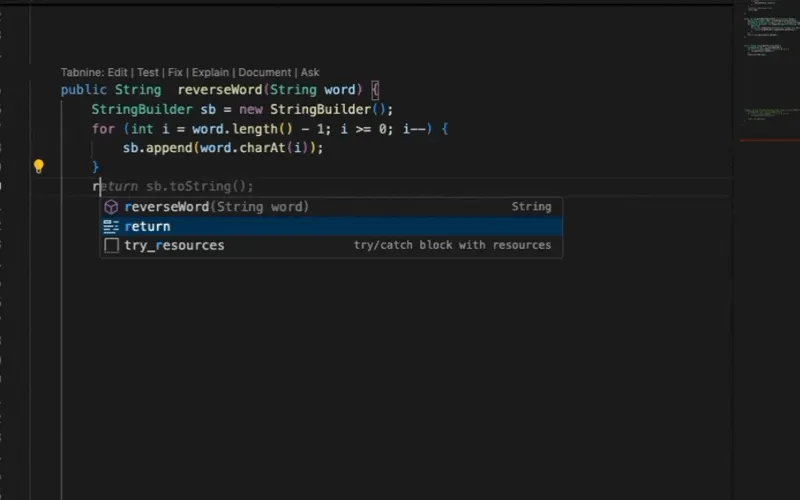Screen dimensions: 800x500
Task: Open Tabnine Edit code lens
Action: pyautogui.click(x=117, y=72)
